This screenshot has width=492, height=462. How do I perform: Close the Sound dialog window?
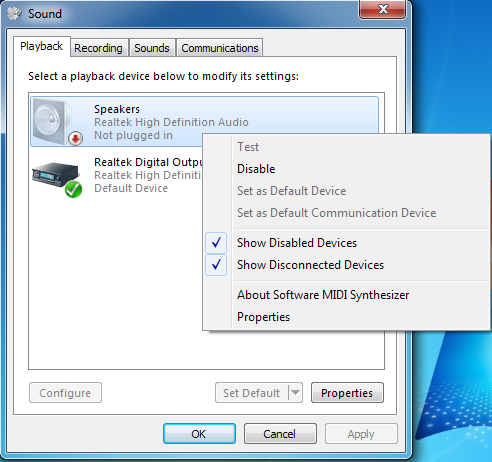click(x=383, y=9)
